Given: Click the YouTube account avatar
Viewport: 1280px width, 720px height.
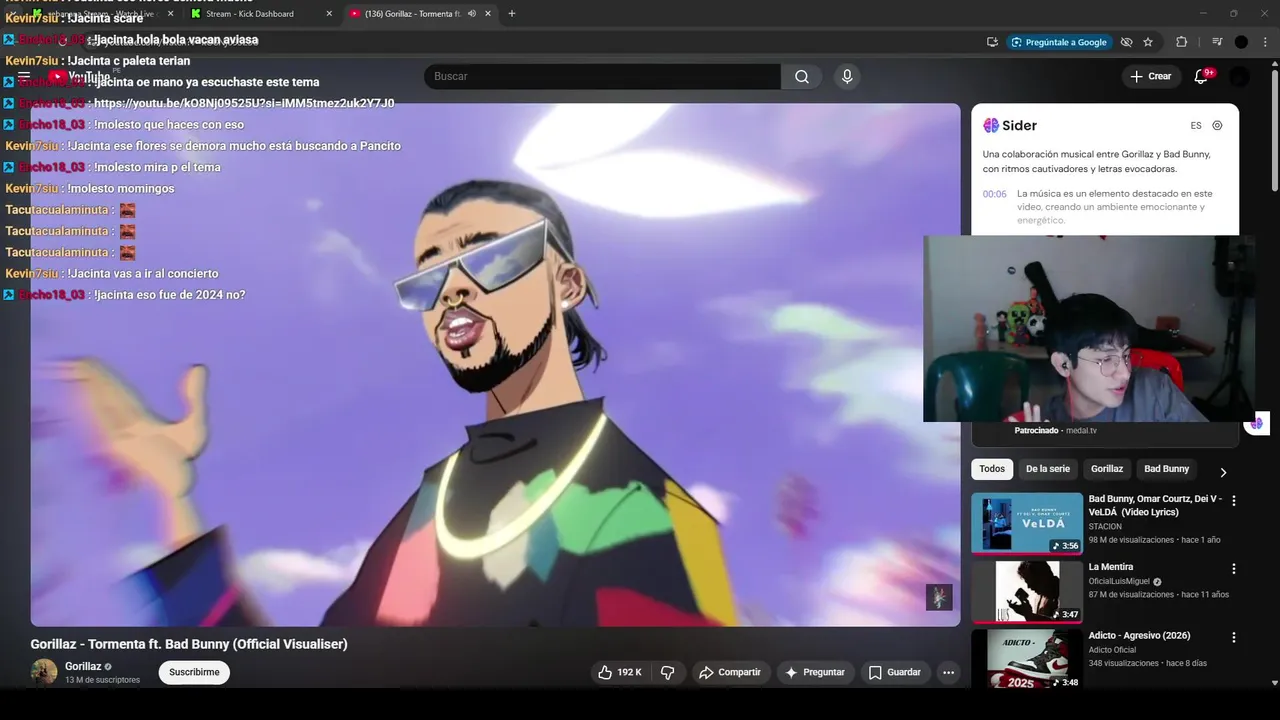Looking at the screenshot, I should coord(1239,77).
